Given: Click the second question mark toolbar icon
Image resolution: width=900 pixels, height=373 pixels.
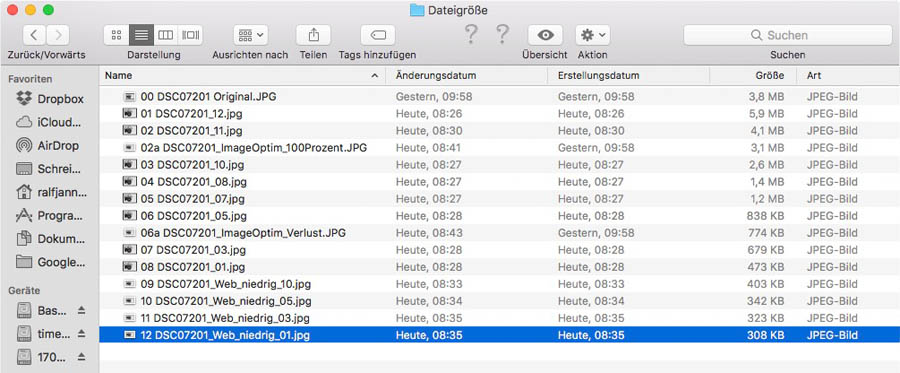Looking at the screenshot, I should [x=502, y=35].
